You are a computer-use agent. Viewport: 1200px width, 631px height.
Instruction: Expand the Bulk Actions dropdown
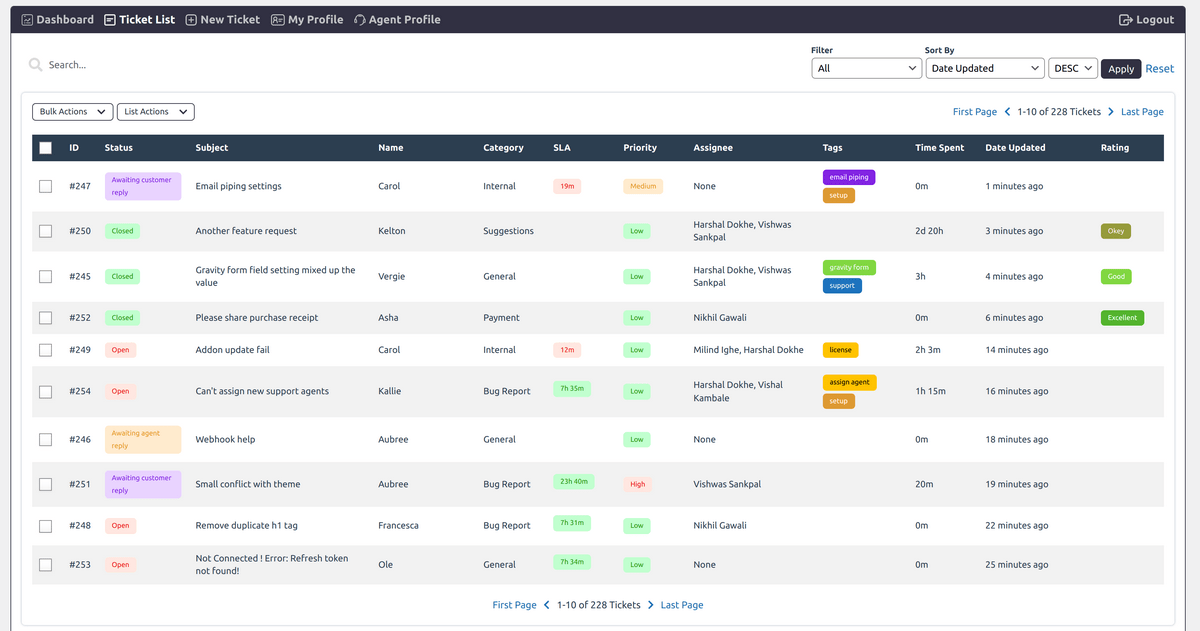[x=72, y=112]
